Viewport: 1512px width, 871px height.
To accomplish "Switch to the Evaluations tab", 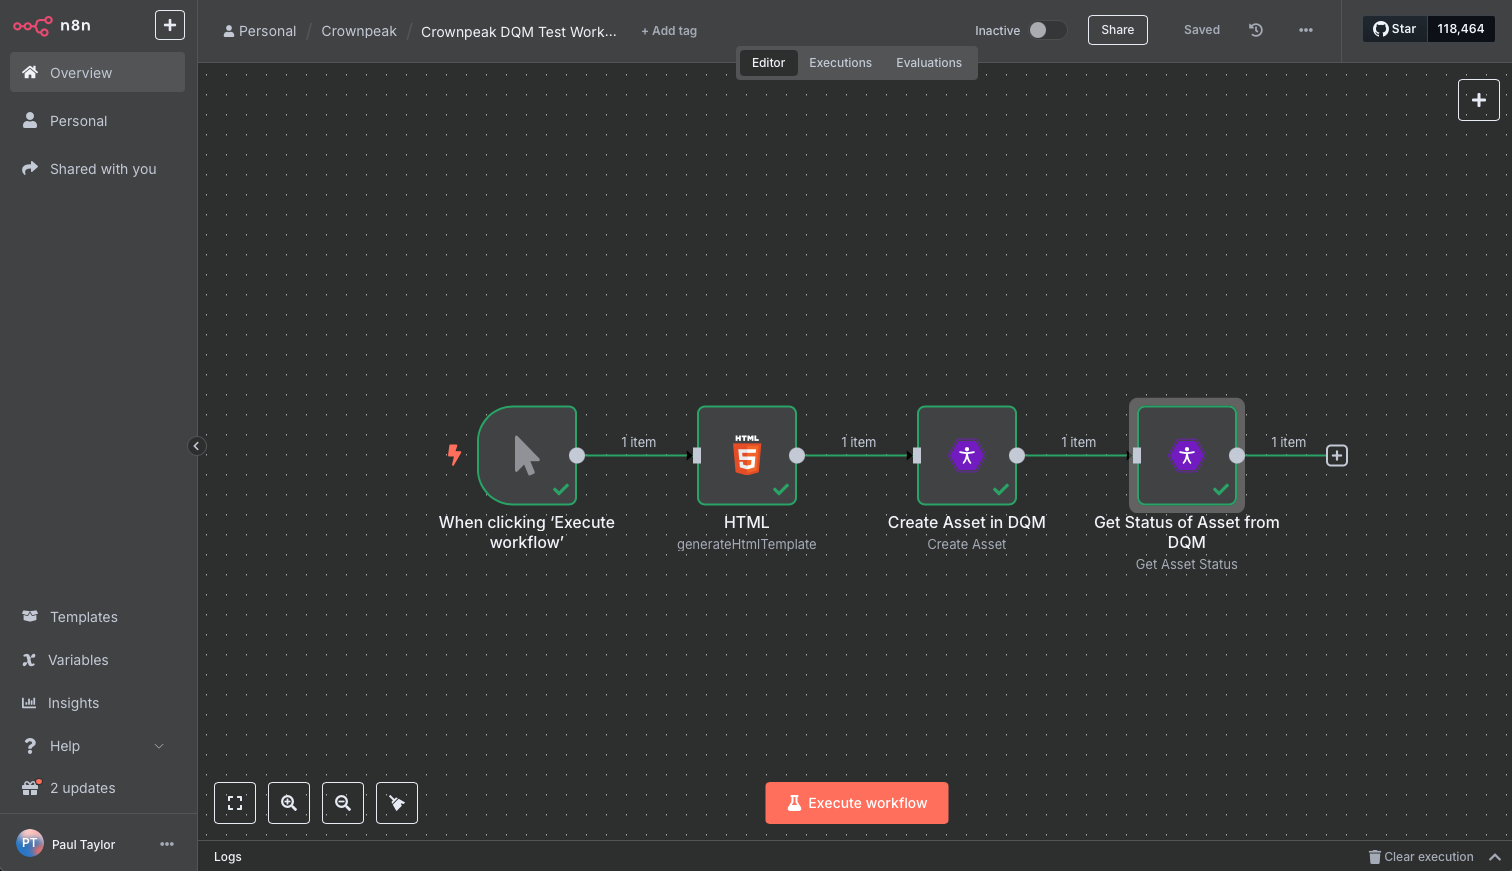I will tap(929, 63).
